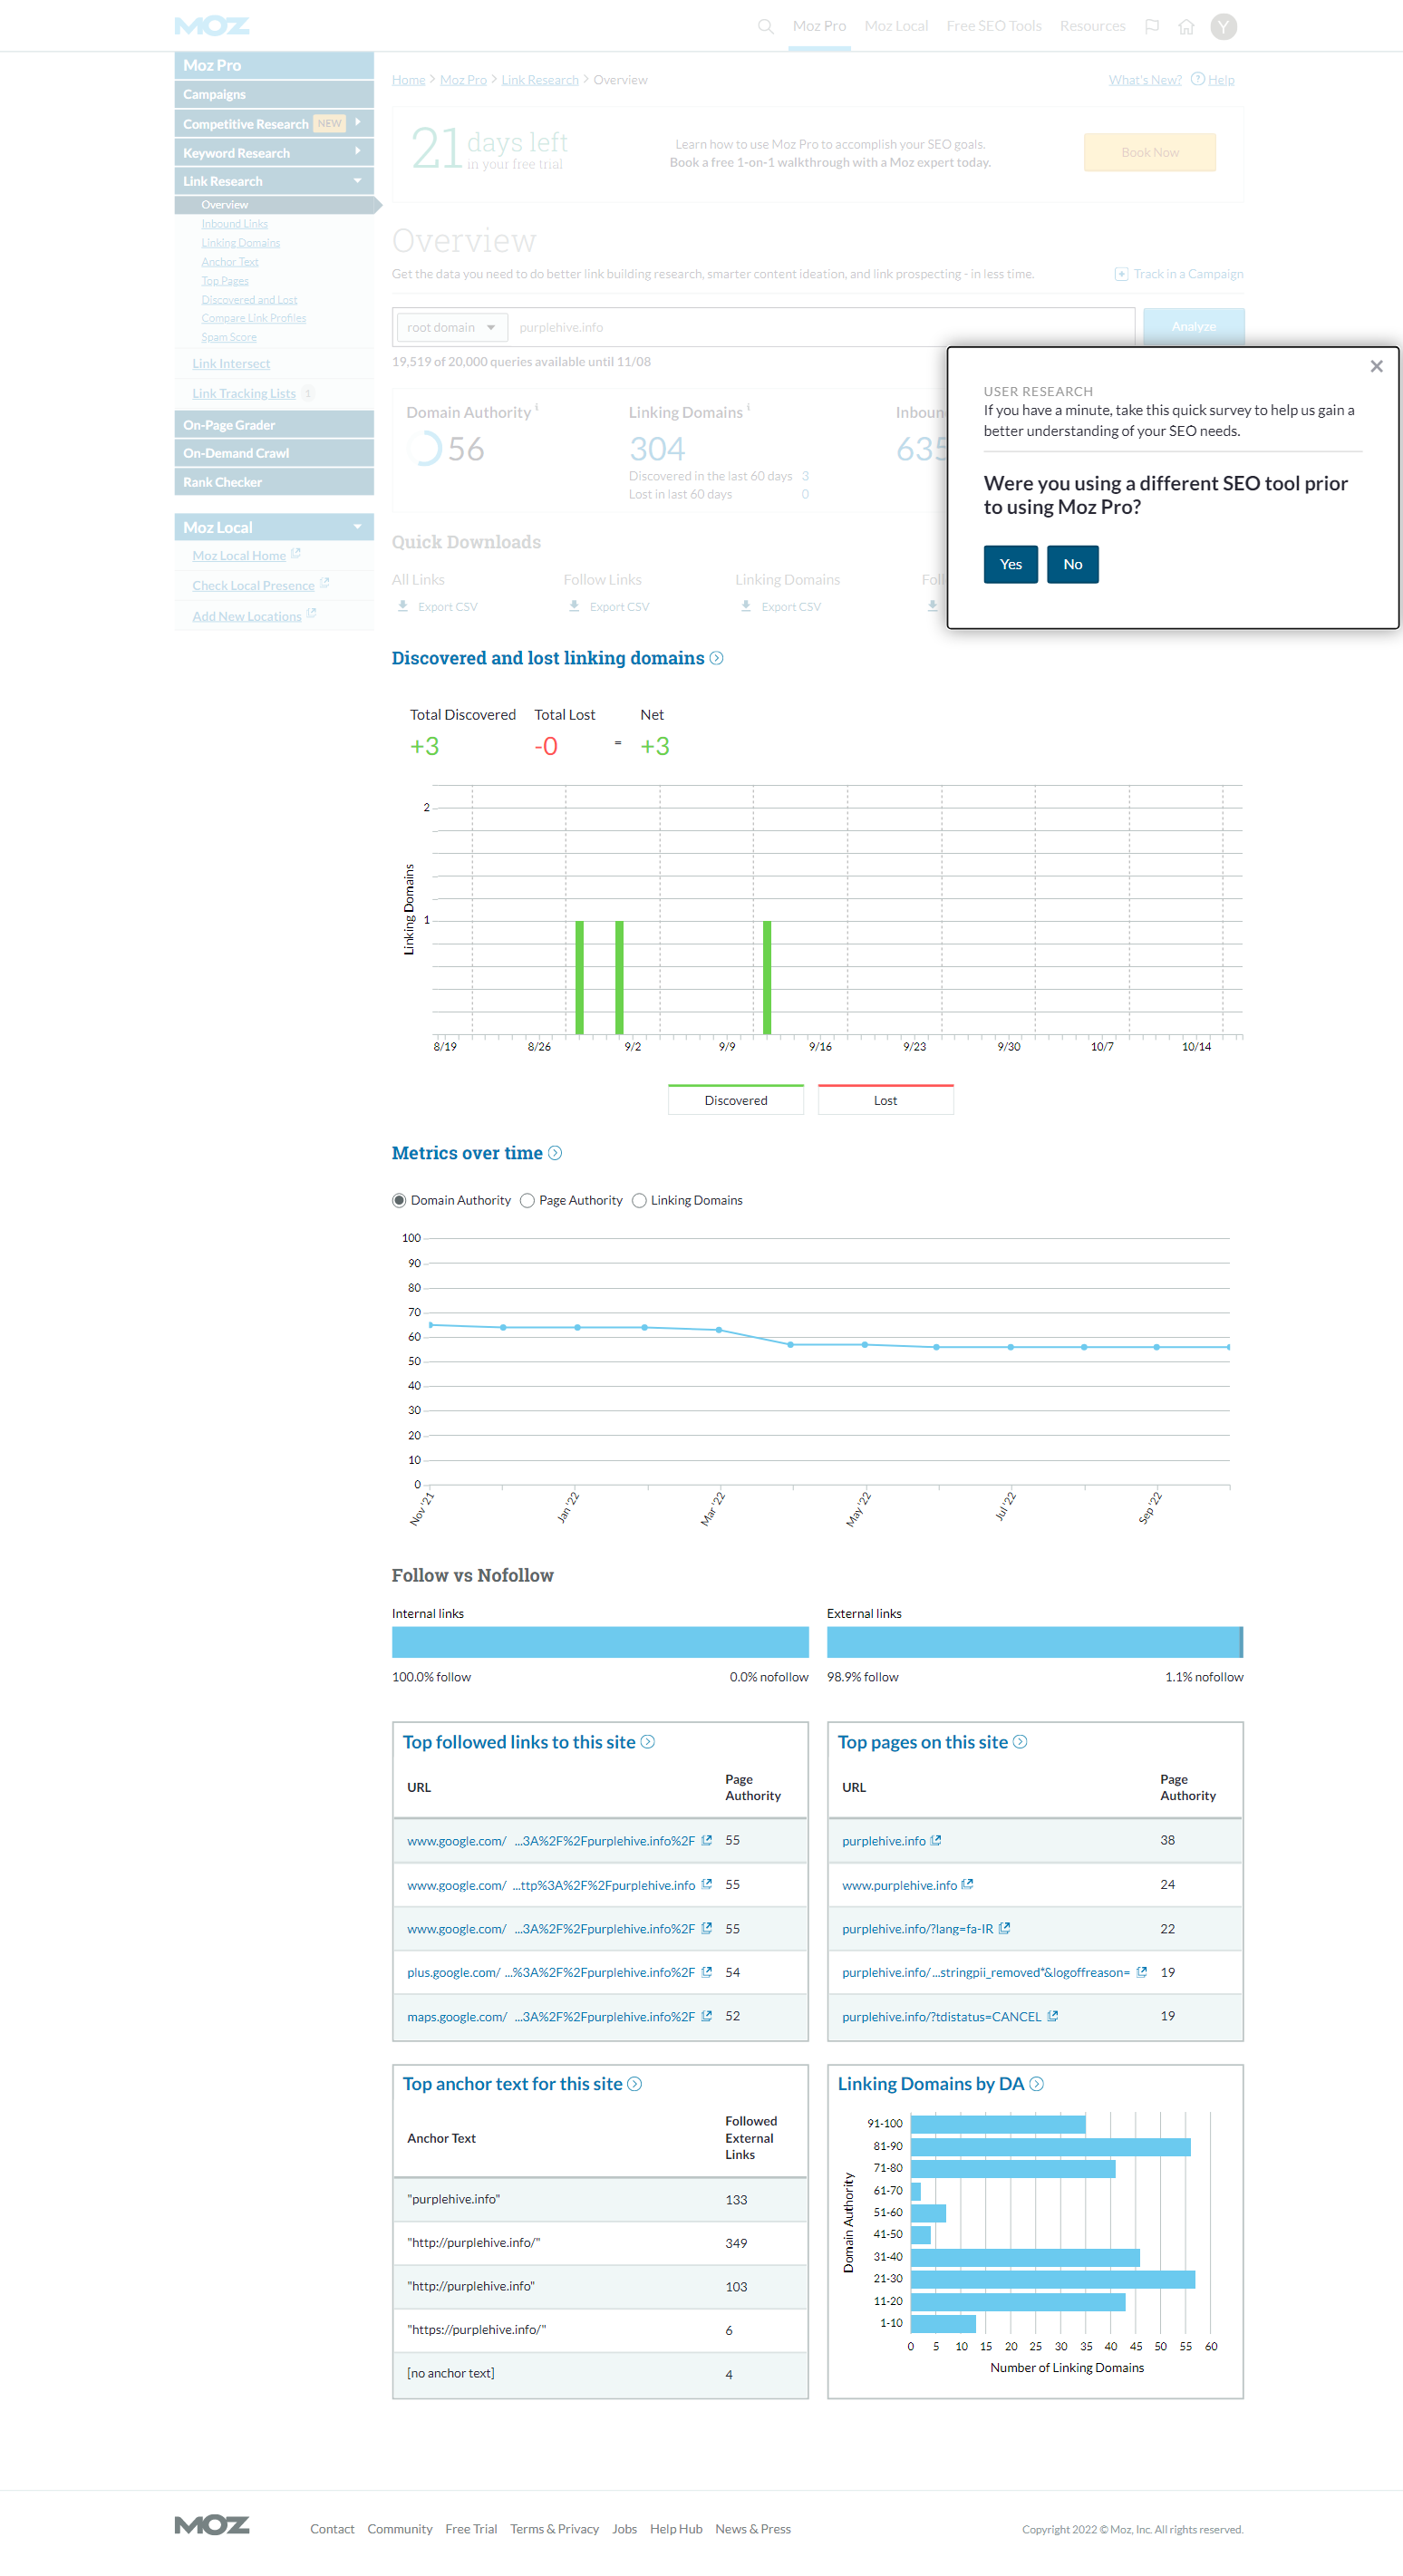Open Help Hub footer link
The image size is (1403, 2576).
tap(676, 2529)
